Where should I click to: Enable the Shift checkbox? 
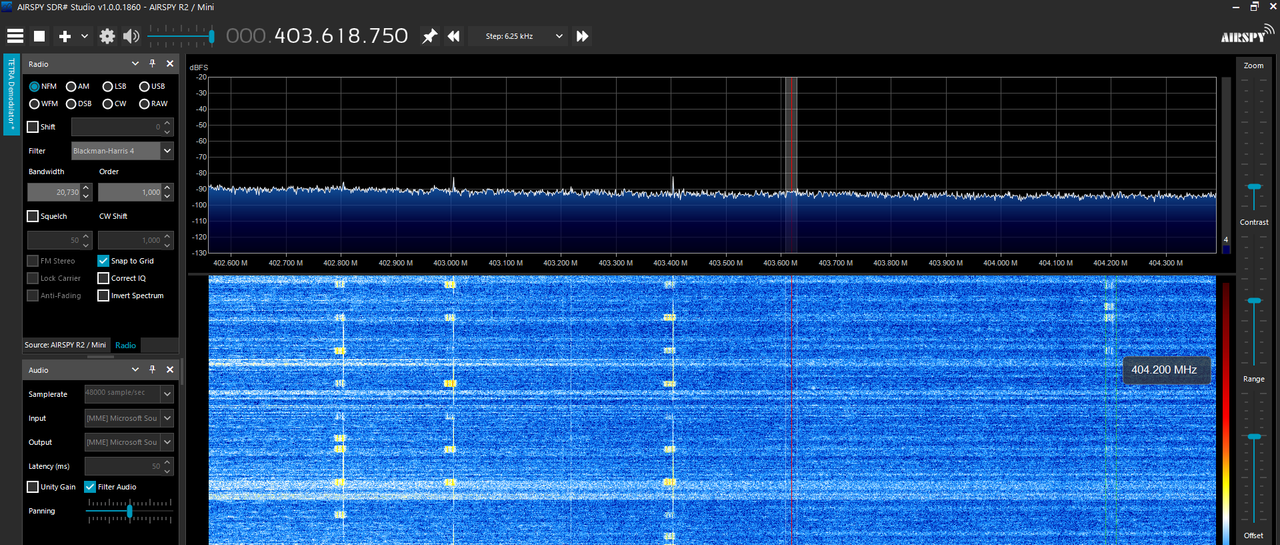tap(33, 127)
